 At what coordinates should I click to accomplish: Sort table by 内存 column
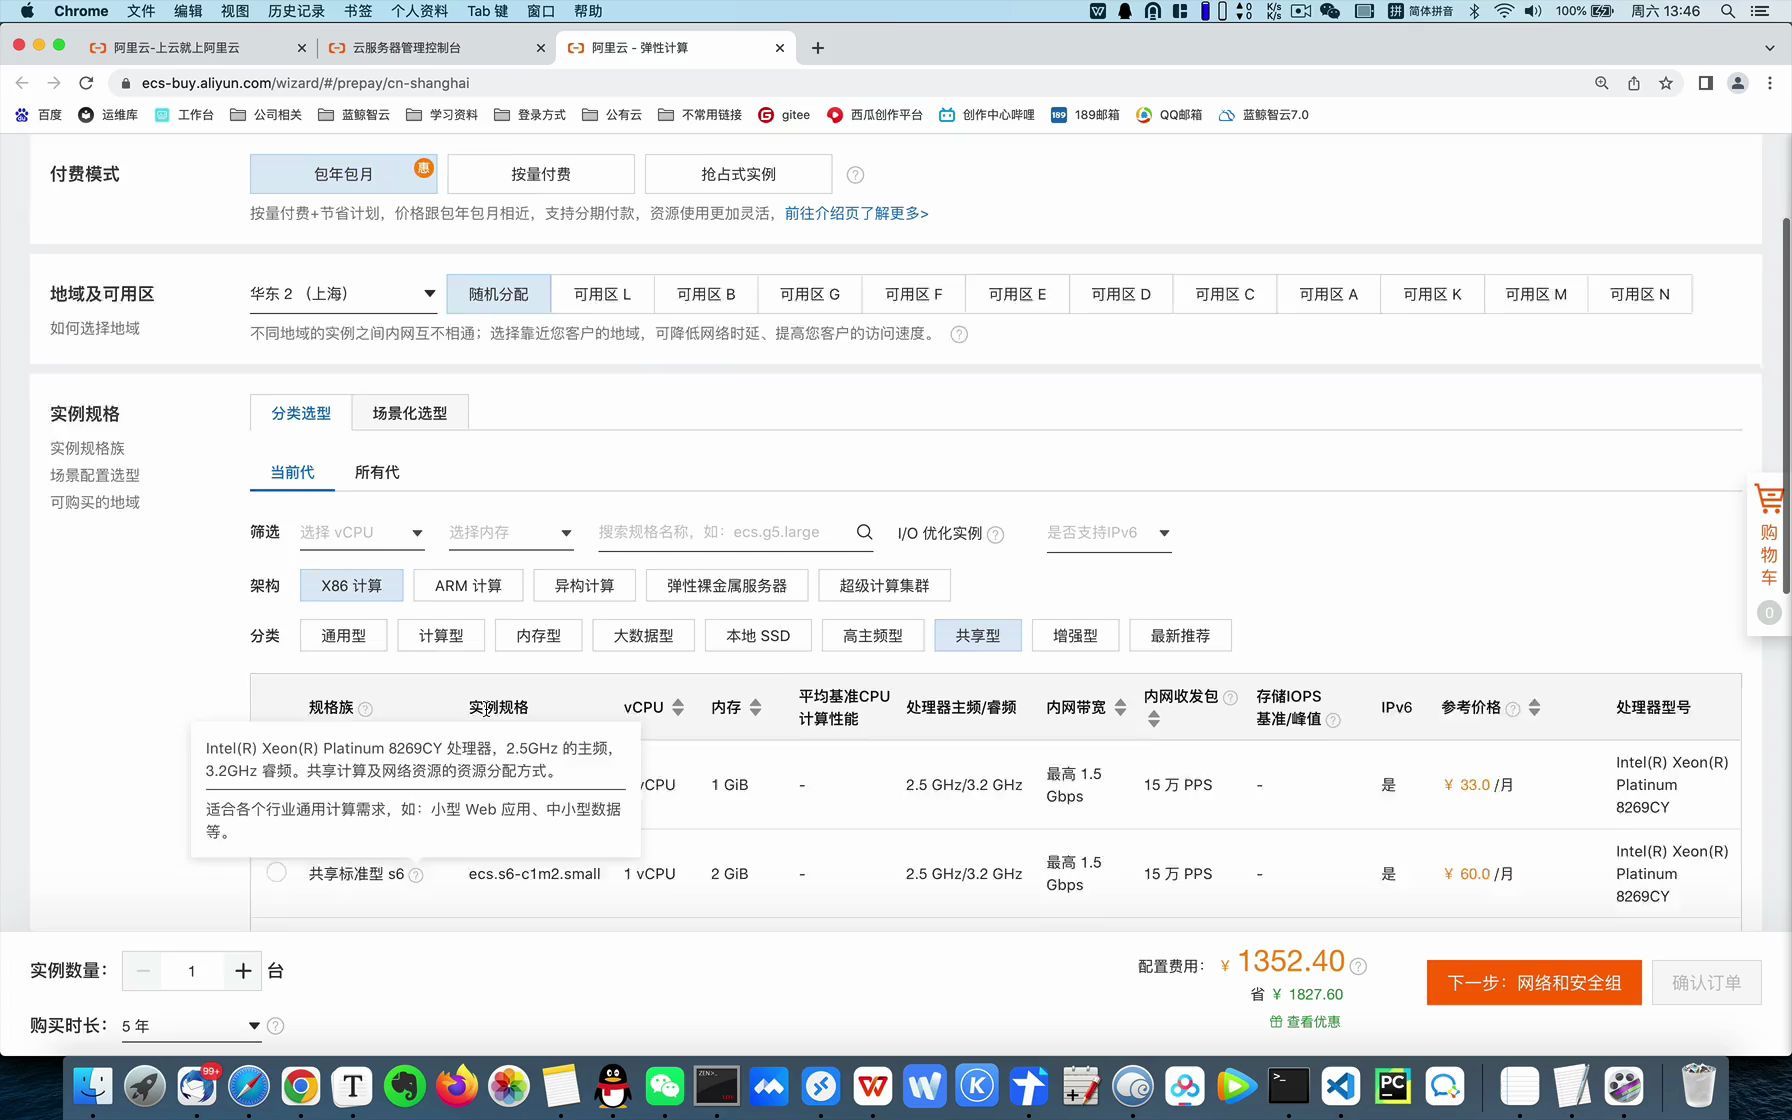click(x=755, y=707)
